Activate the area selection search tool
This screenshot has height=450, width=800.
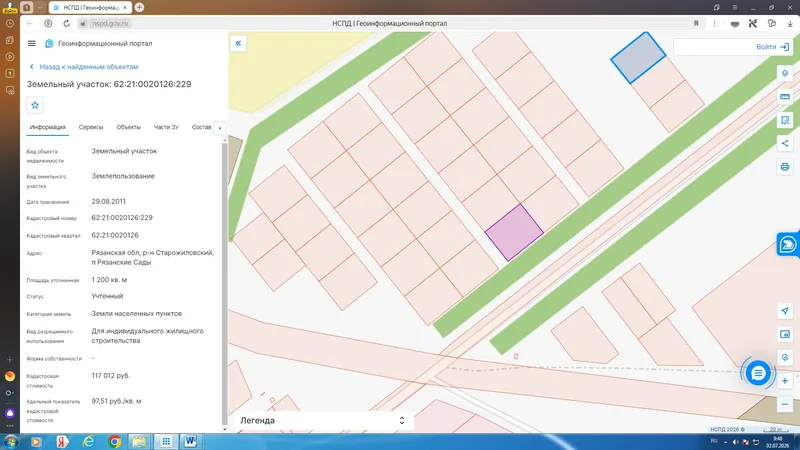click(x=785, y=120)
